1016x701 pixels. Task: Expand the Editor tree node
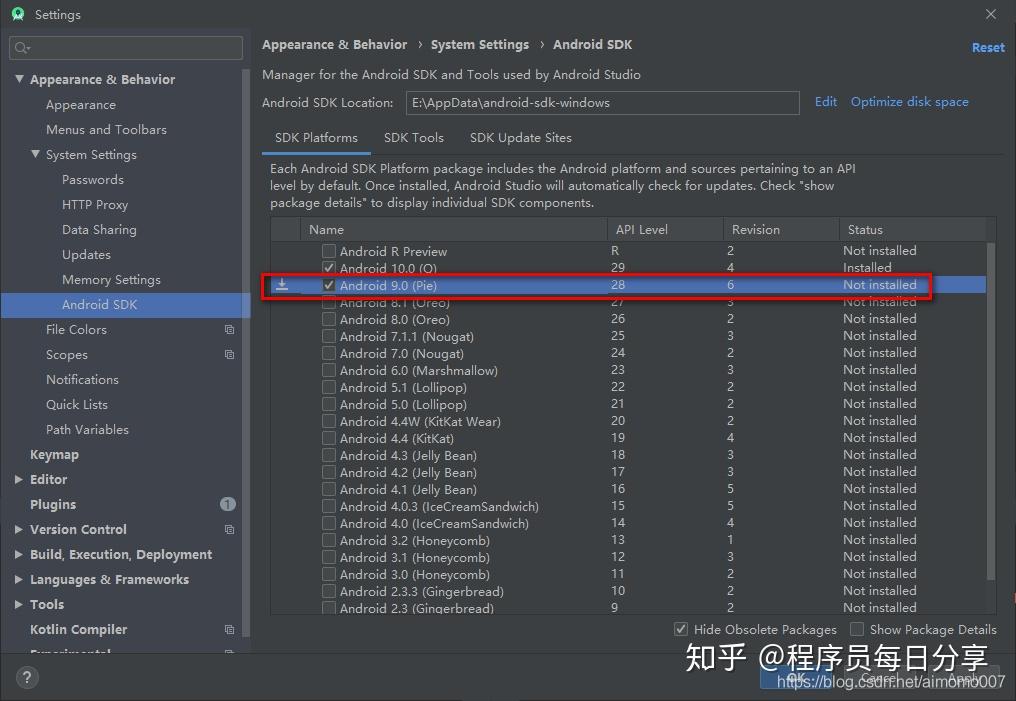click(19, 479)
